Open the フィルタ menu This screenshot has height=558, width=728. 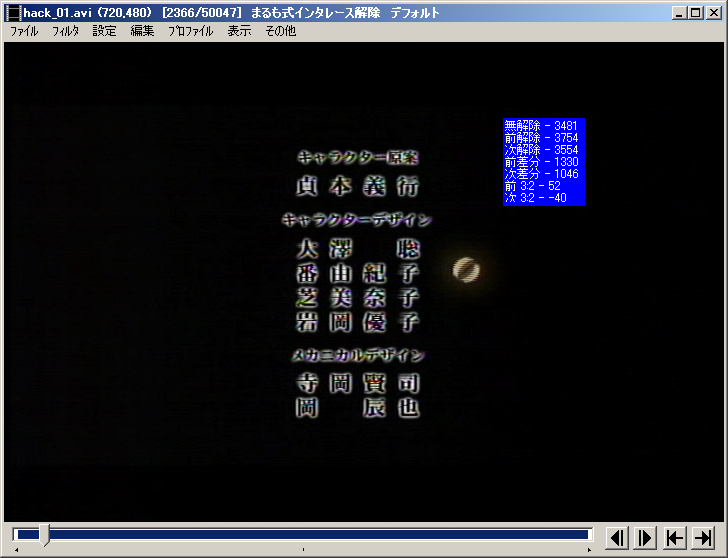[65, 31]
